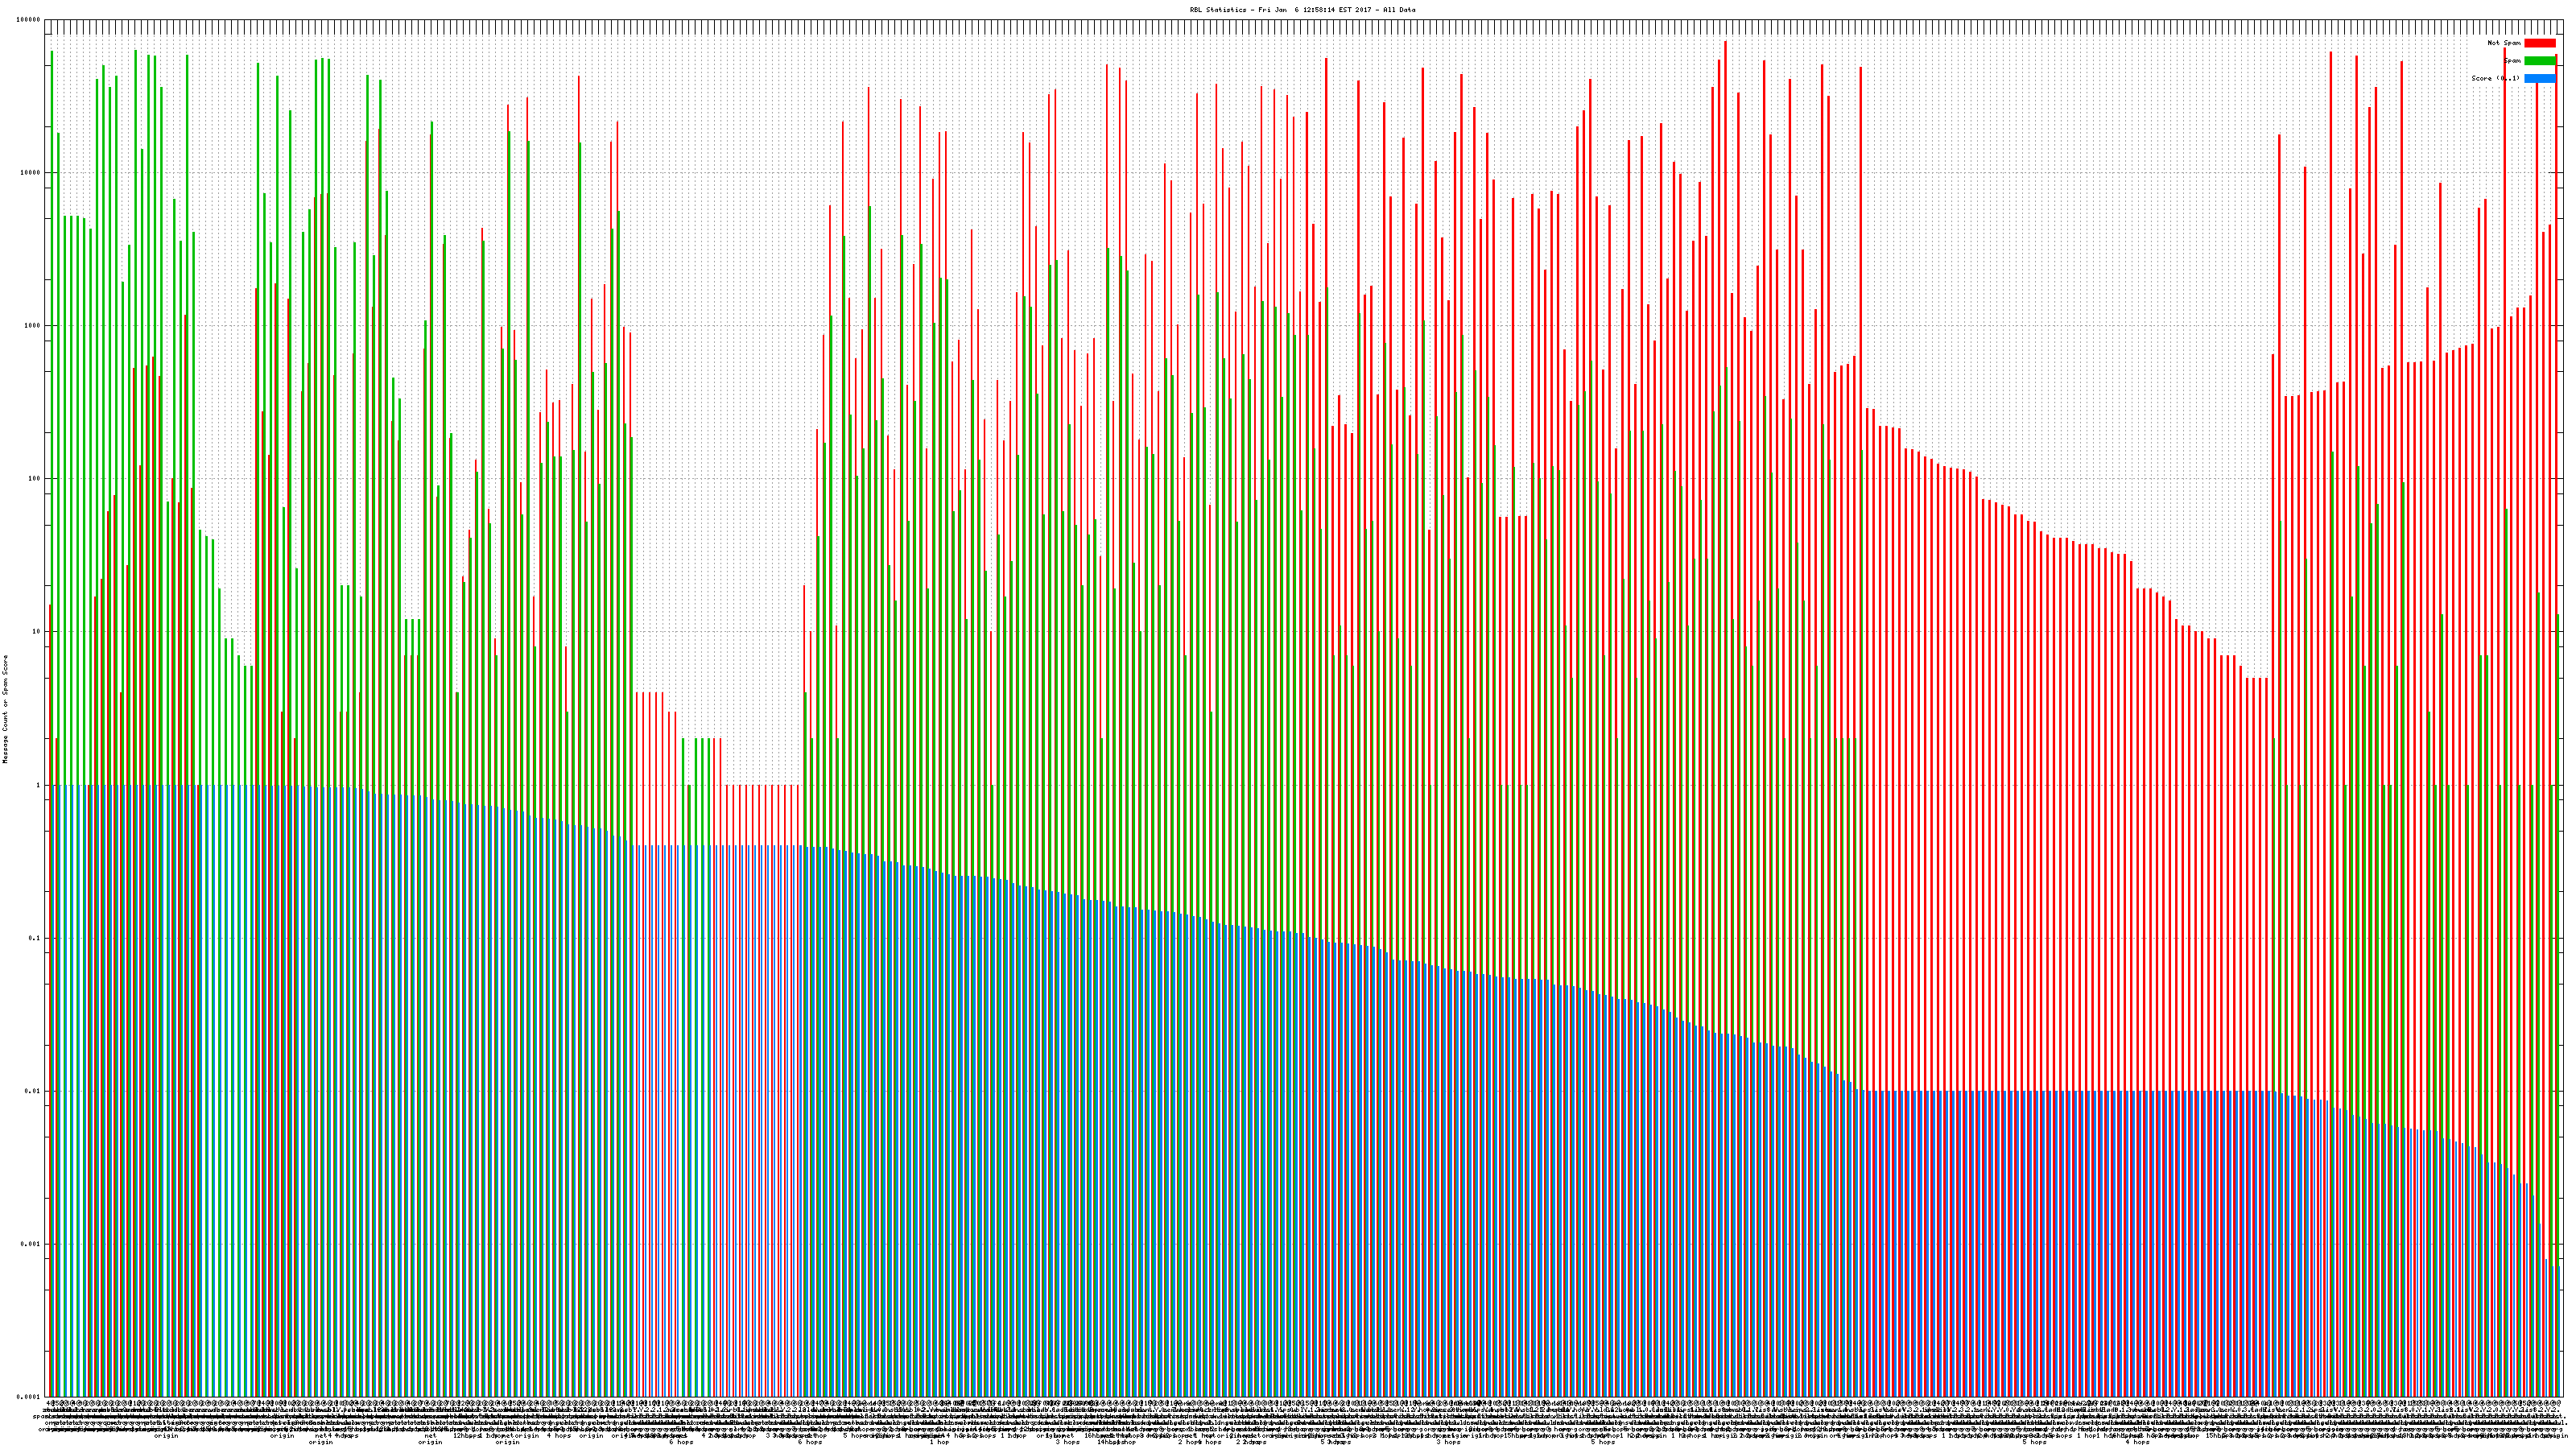
Task: Click the 100 y-axis tick label
Action: coord(35,479)
